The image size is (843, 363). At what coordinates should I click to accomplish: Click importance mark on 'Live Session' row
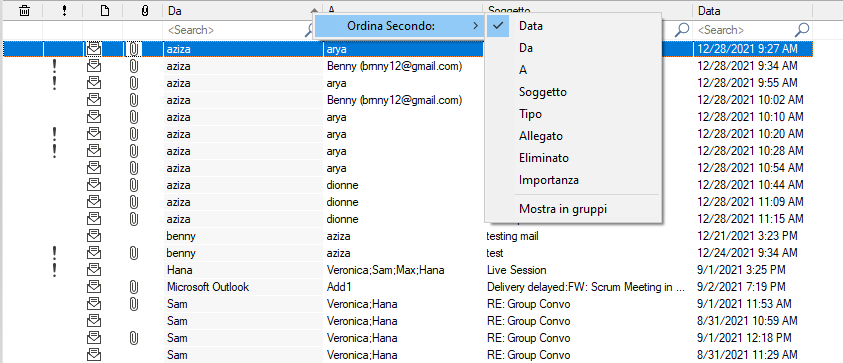coord(54,269)
